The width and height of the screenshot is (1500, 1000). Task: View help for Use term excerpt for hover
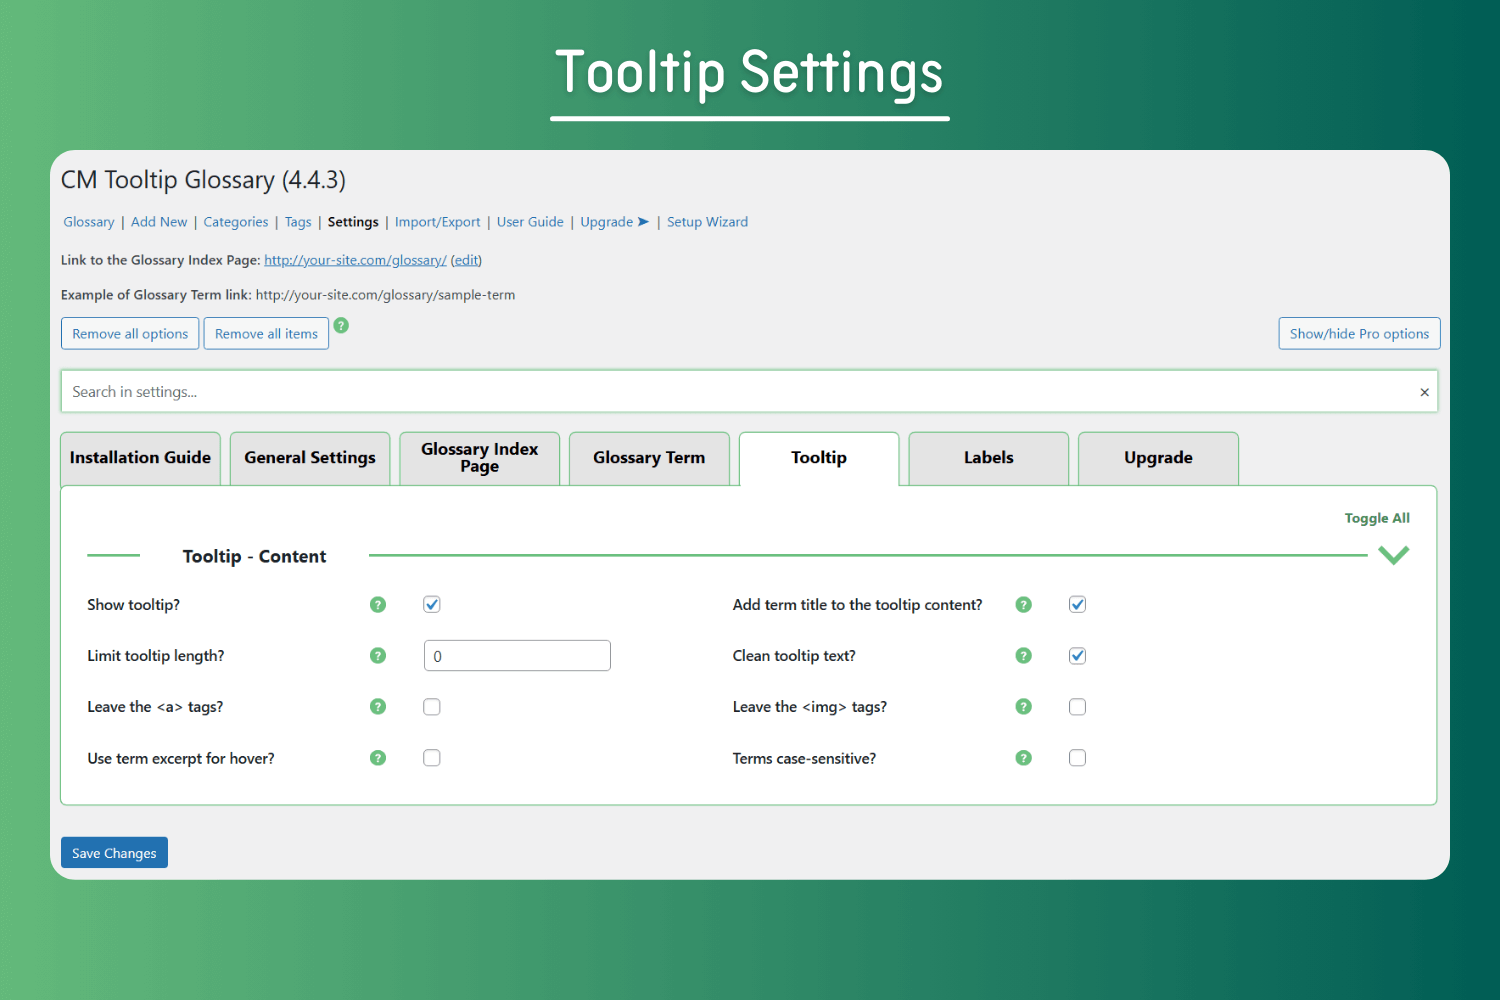(x=378, y=757)
